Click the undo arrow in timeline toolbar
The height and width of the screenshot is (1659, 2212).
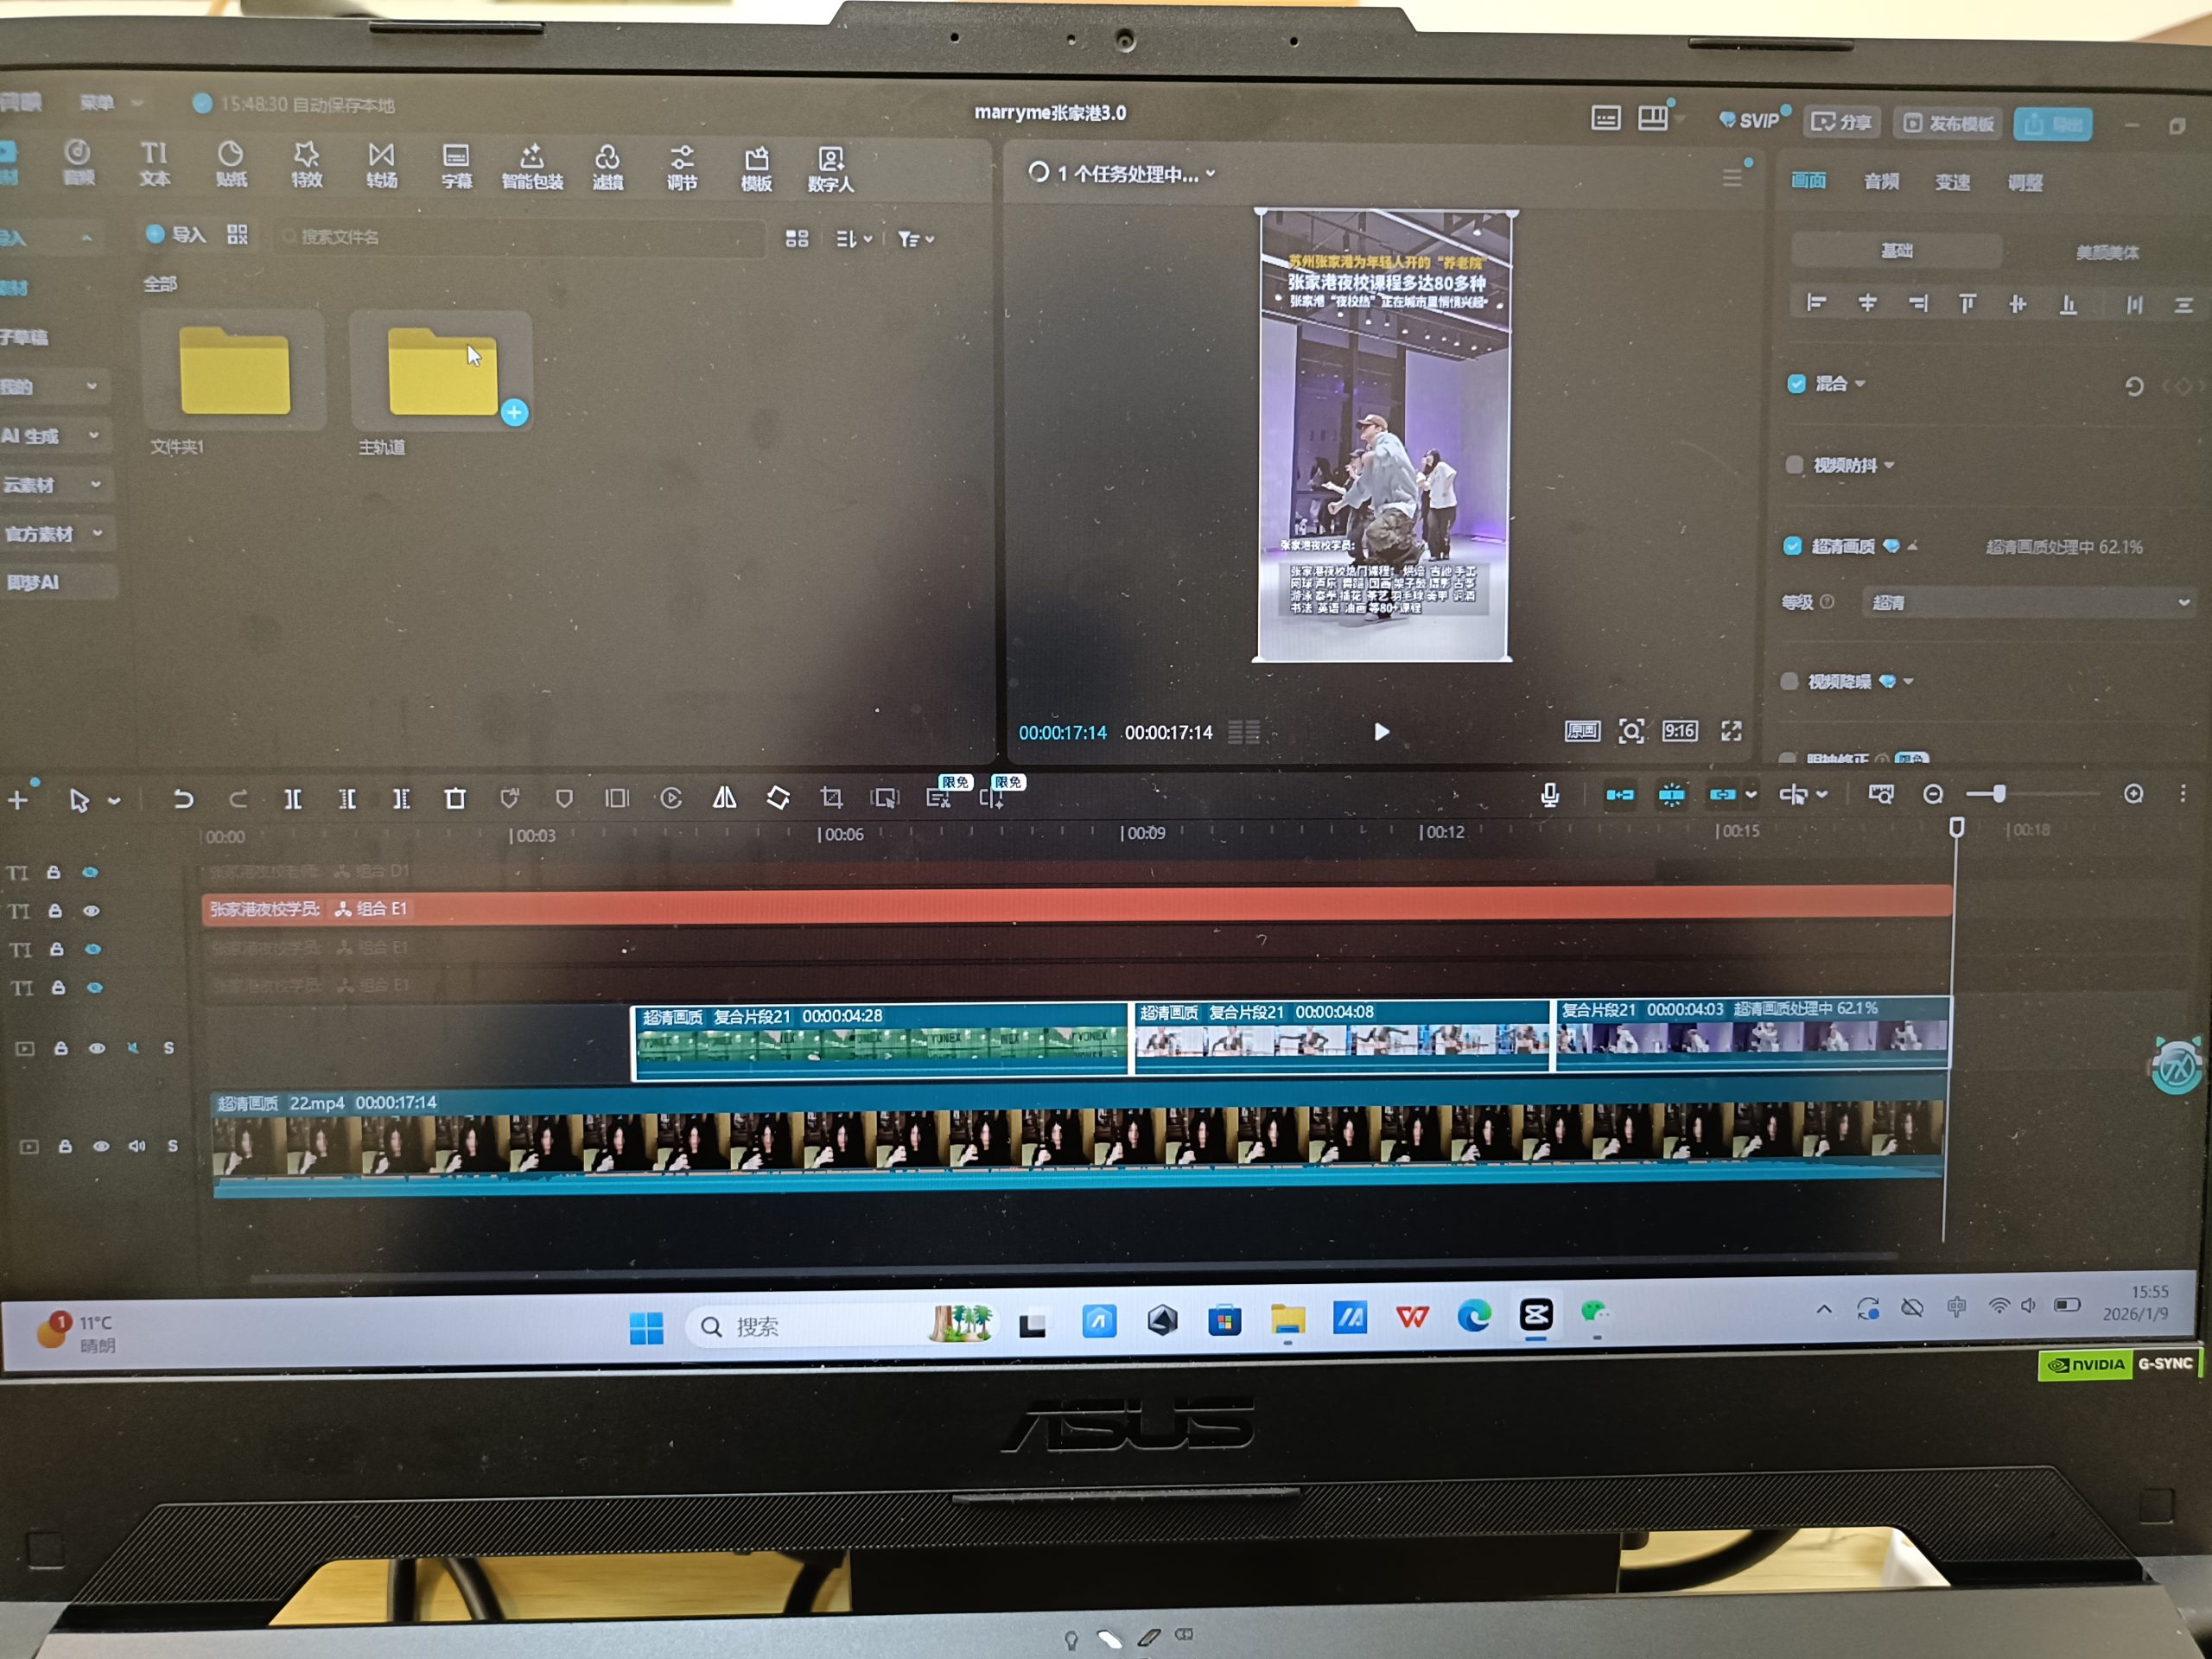point(183,799)
